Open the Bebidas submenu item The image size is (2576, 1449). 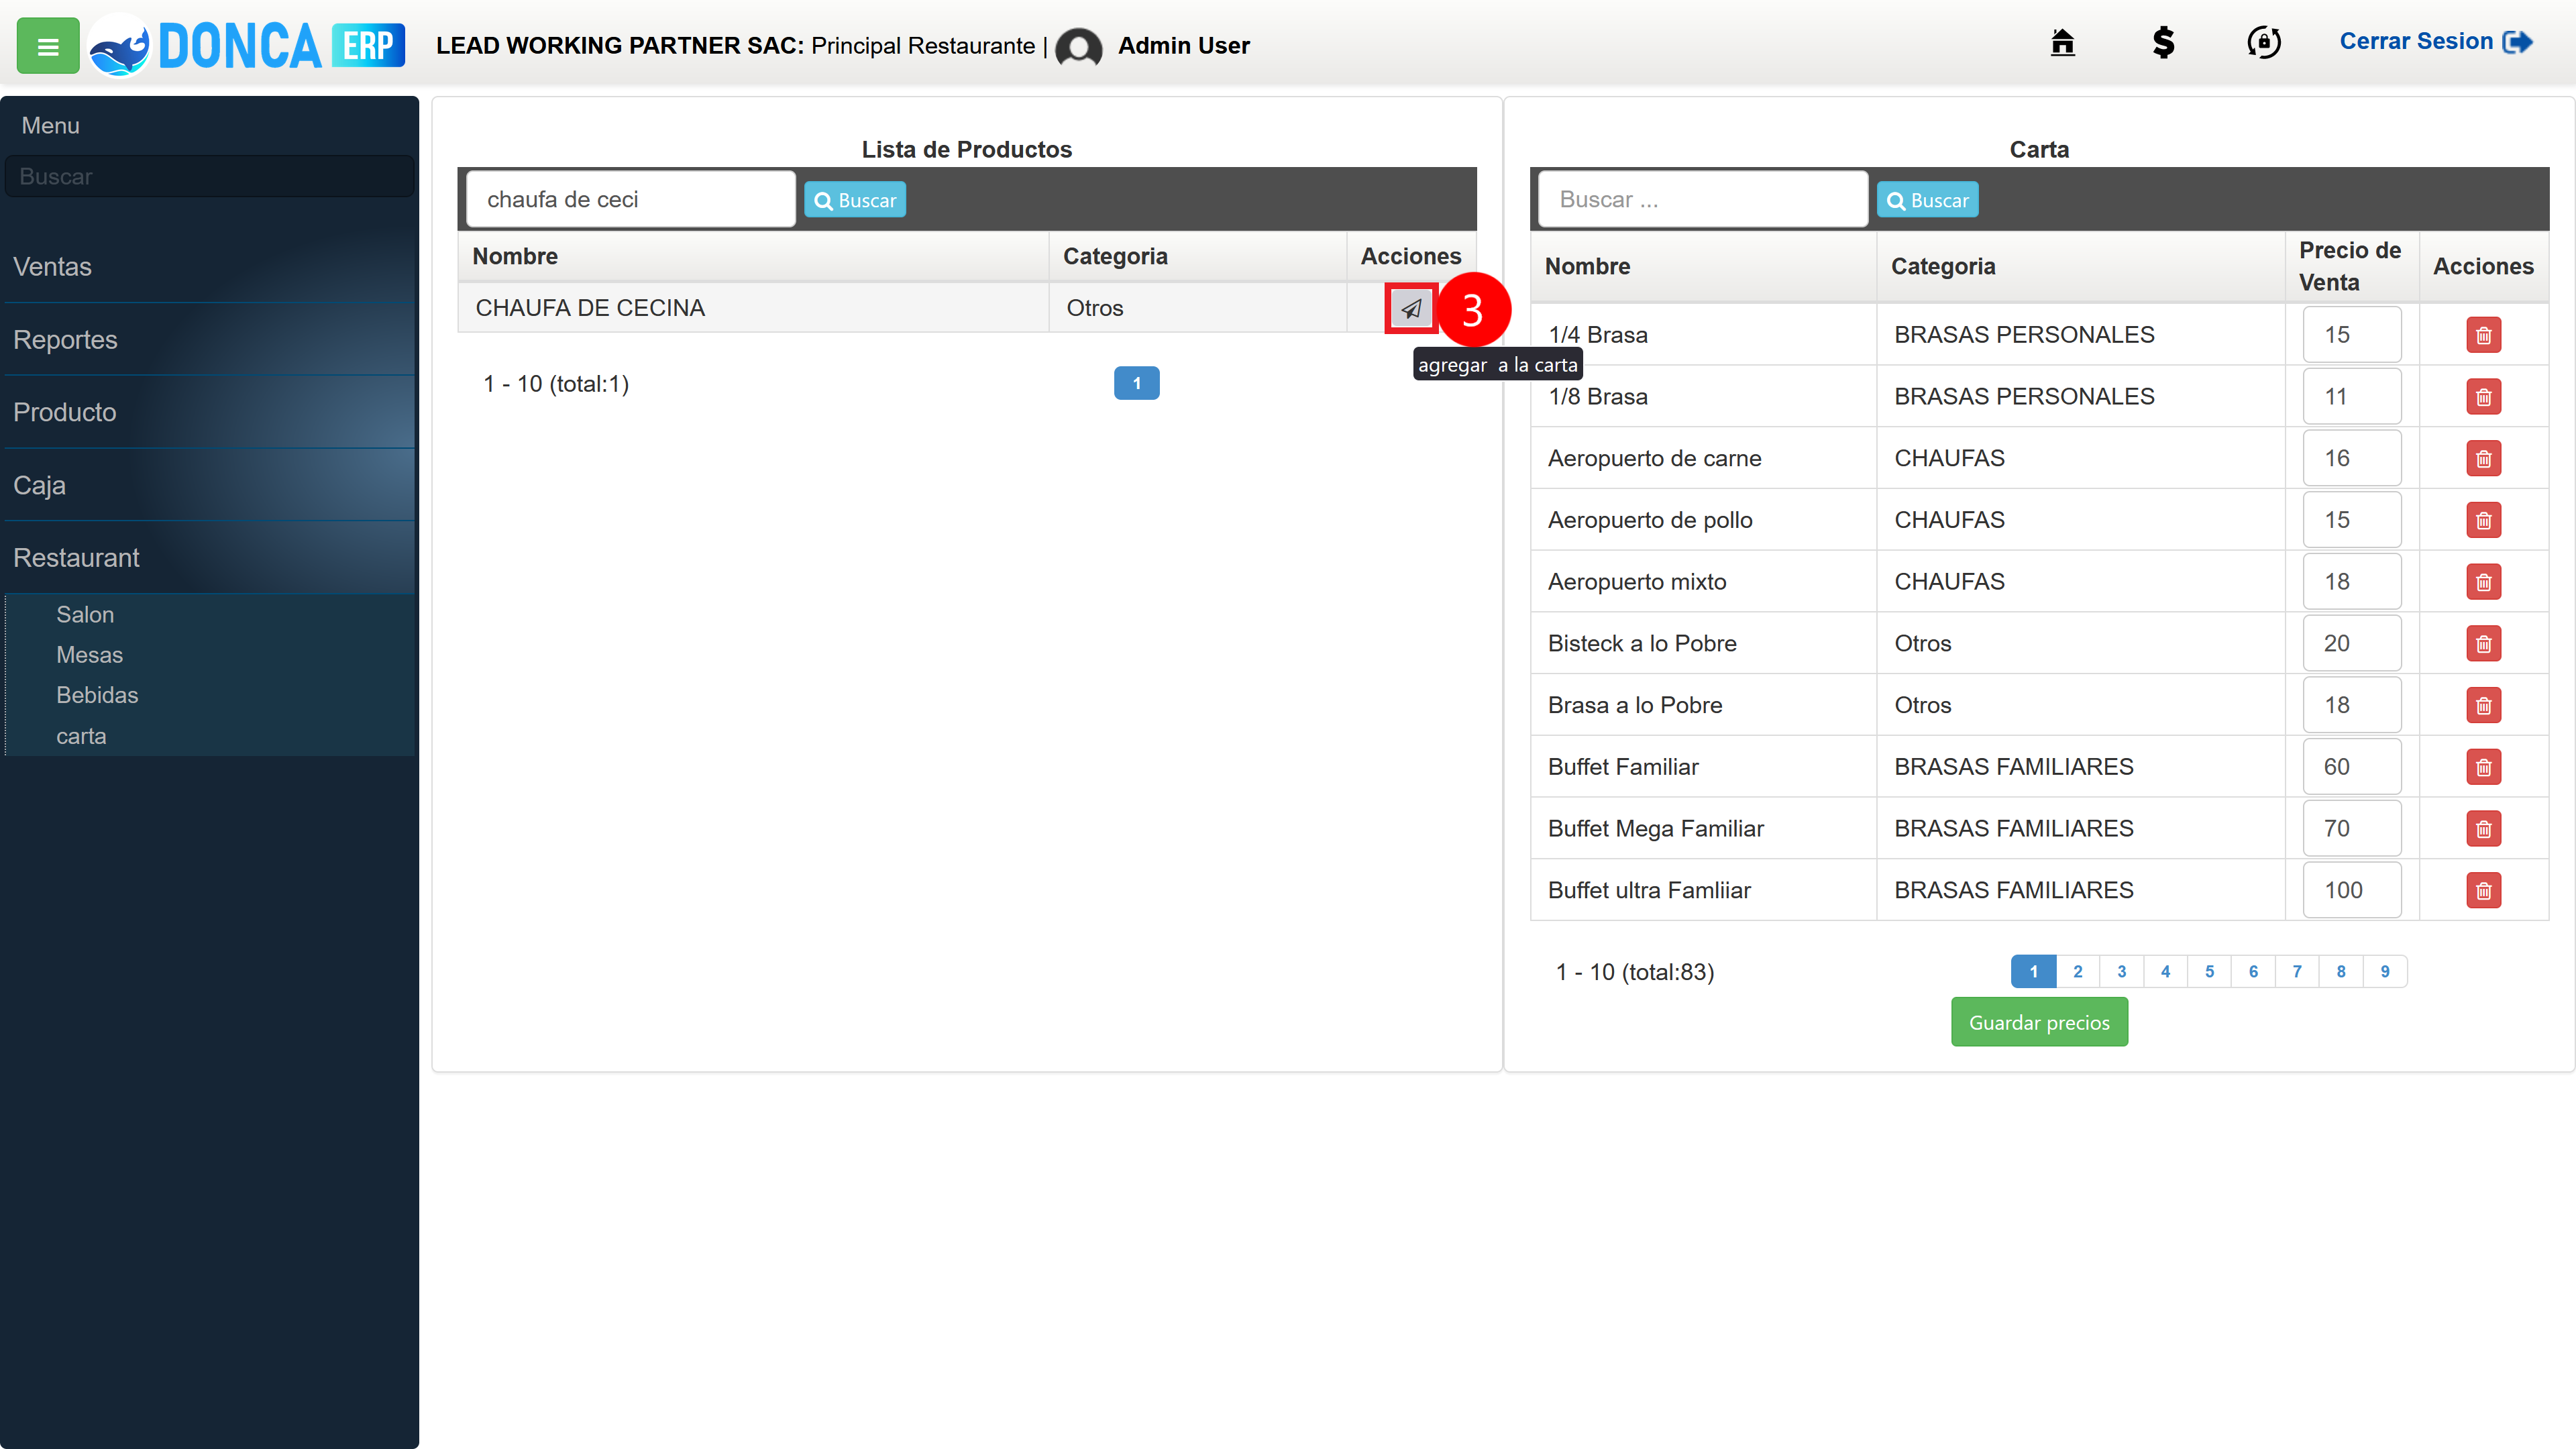coord(97,695)
